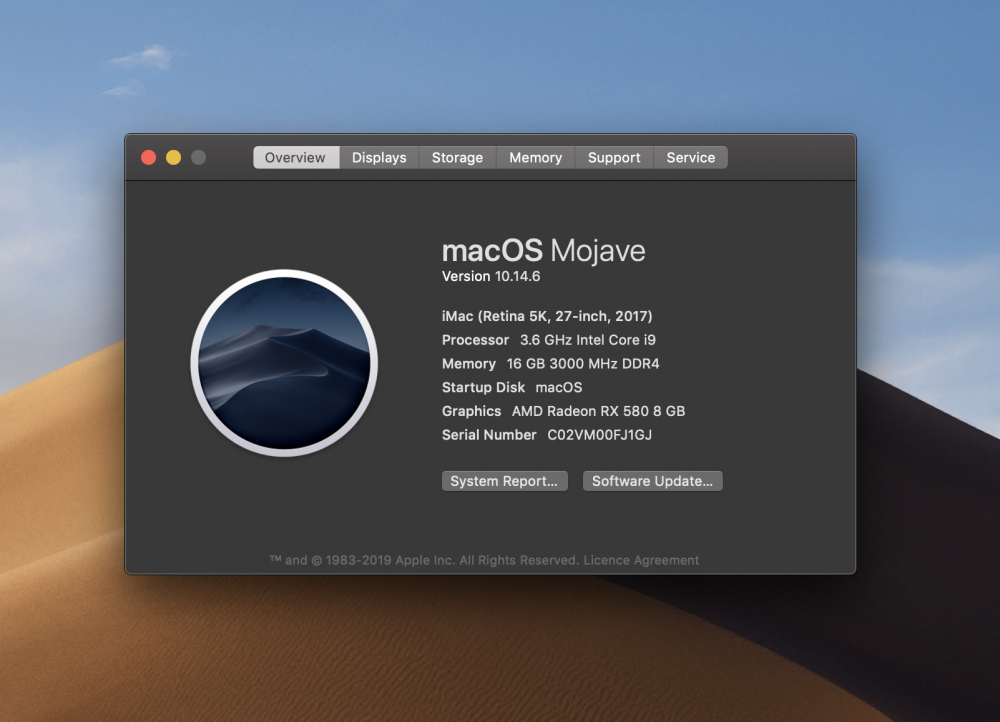Minimize window with the yellow button
Viewport: 1000px width, 722px height.
click(x=173, y=158)
